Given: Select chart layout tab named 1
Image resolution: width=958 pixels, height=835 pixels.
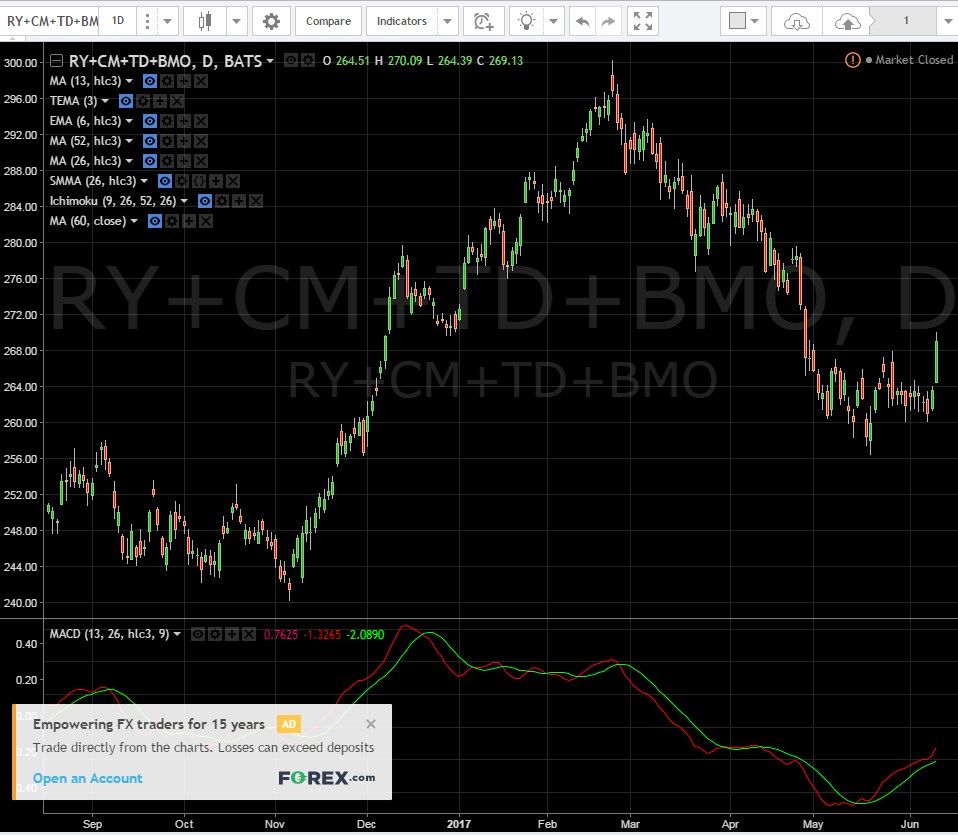Looking at the screenshot, I should pos(906,21).
